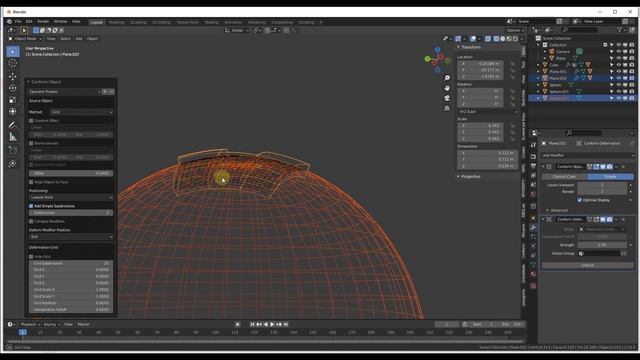Select the Catmull-Clark subdivision button

coord(564,177)
